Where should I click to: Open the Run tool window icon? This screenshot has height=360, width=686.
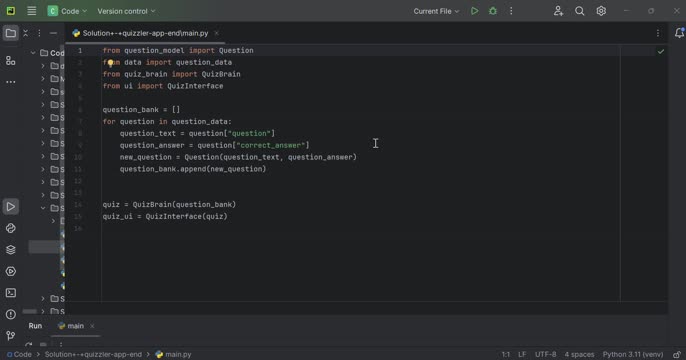tap(10, 206)
